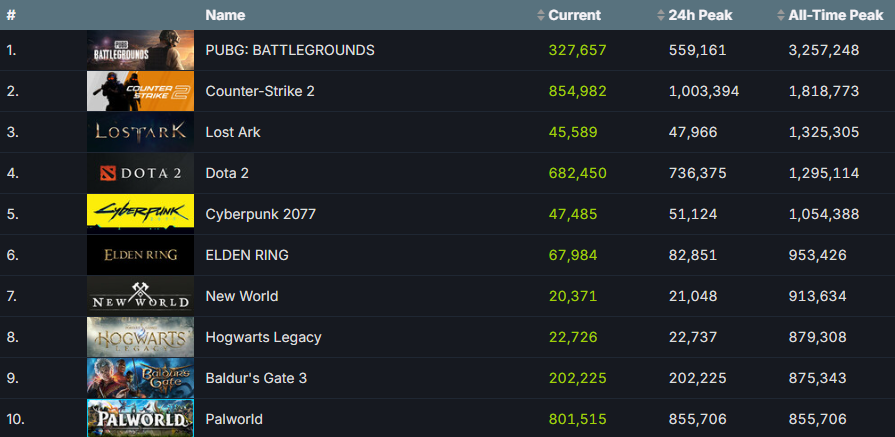Open the Cyberpunk 2077 name link
The width and height of the screenshot is (895, 437).
pyautogui.click(x=260, y=215)
